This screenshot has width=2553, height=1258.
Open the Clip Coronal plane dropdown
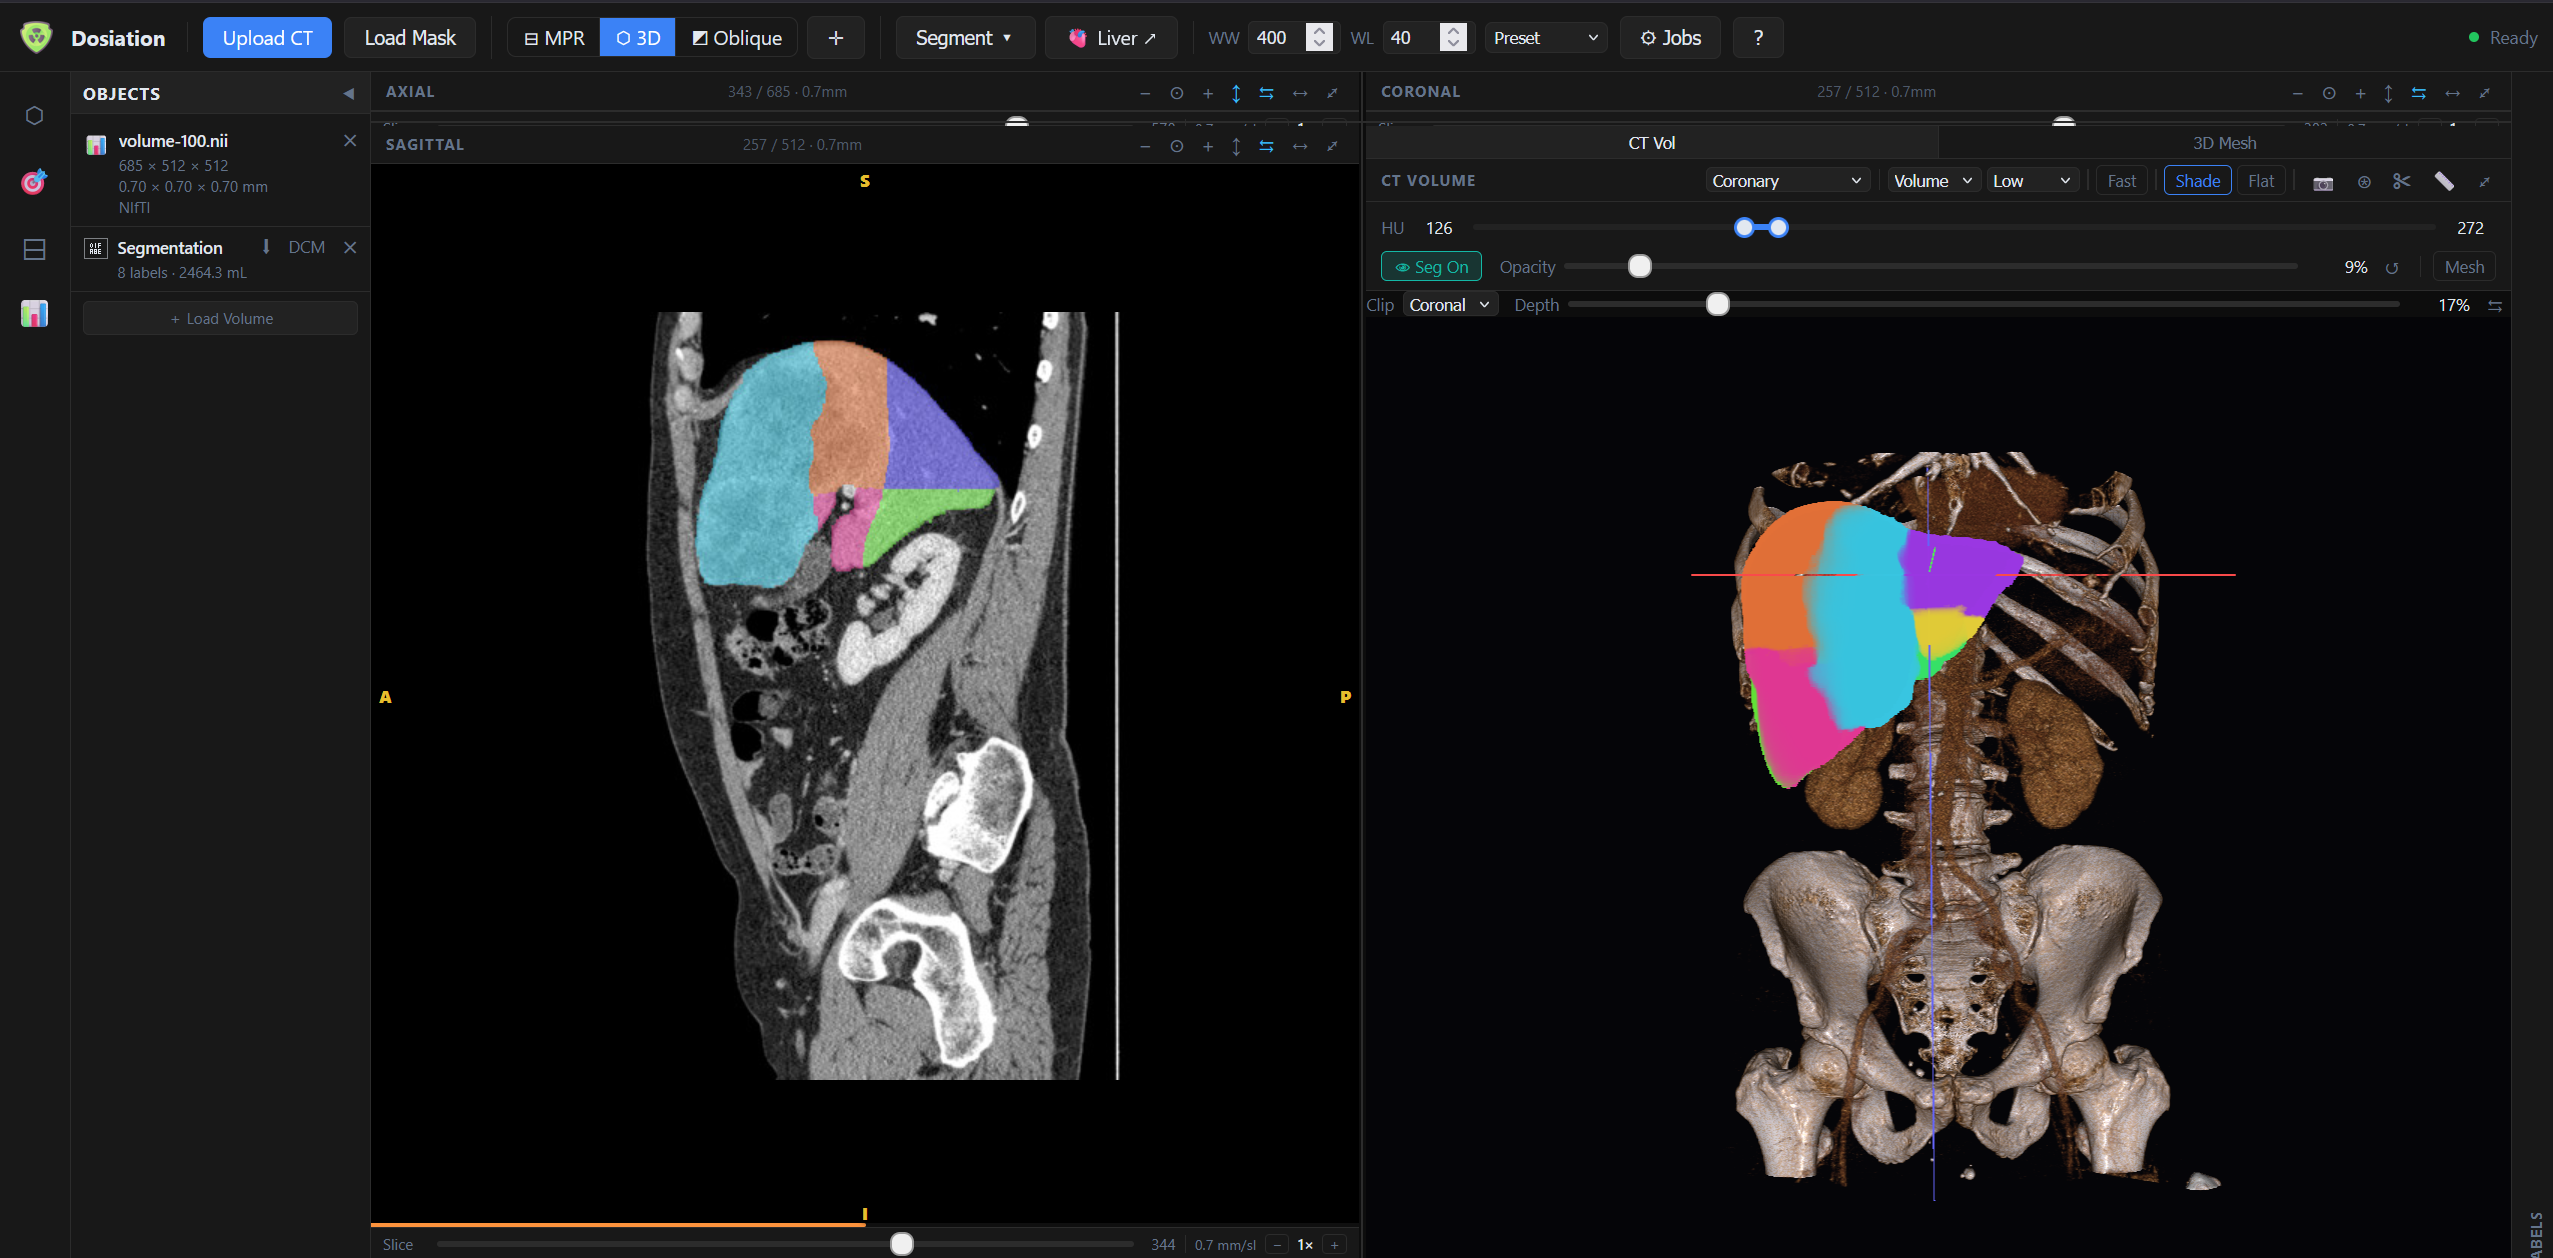[x=1450, y=305]
